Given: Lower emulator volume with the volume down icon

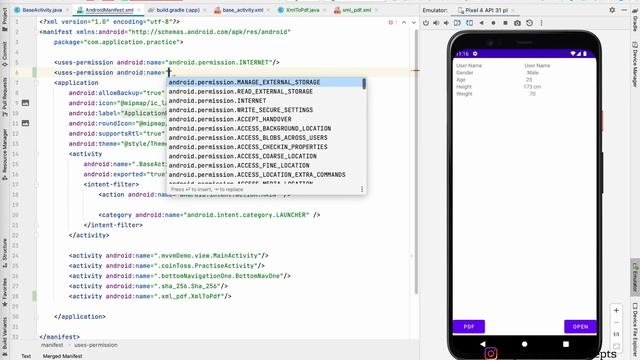Looking at the screenshot, I should pyautogui.click(x=447, y=23).
